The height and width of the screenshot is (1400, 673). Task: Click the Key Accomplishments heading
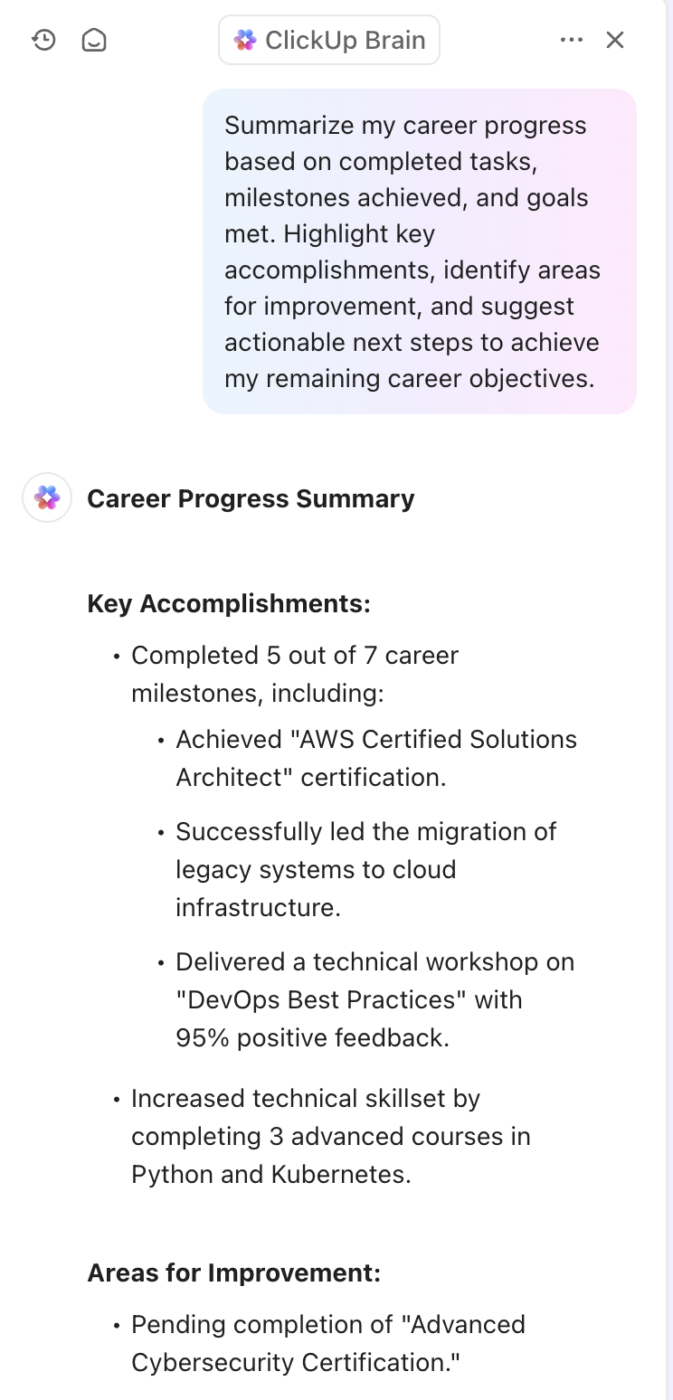coord(229,604)
